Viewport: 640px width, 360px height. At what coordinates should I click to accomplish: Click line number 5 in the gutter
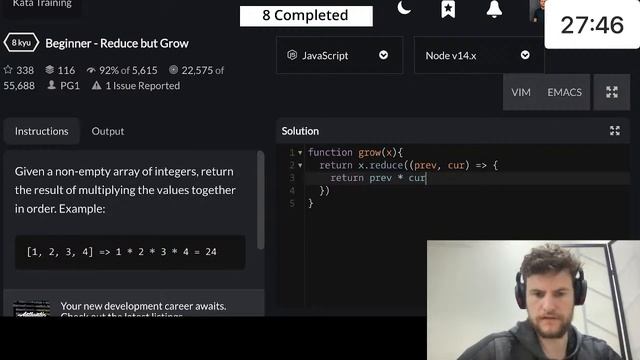point(292,203)
